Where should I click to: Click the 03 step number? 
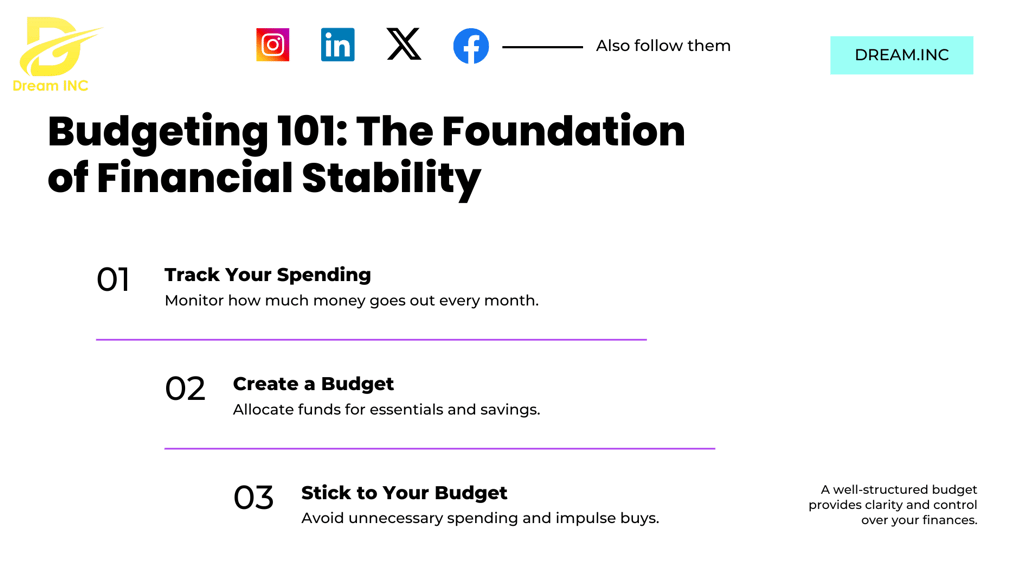tap(253, 498)
